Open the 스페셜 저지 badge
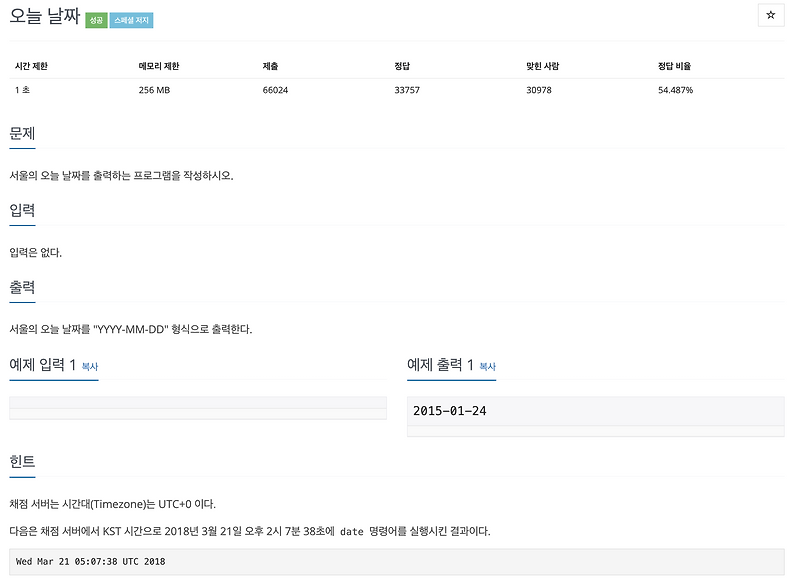The width and height of the screenshot is (800, 585). (x=130, y=17)
